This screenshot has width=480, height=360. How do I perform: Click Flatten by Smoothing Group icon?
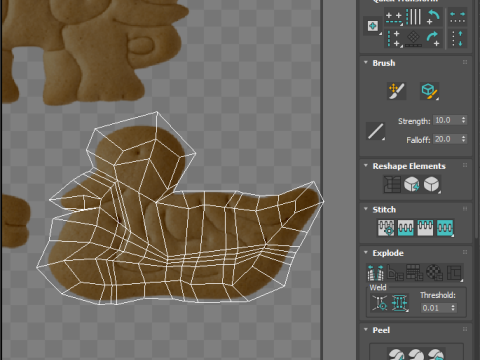pos(415,273)
